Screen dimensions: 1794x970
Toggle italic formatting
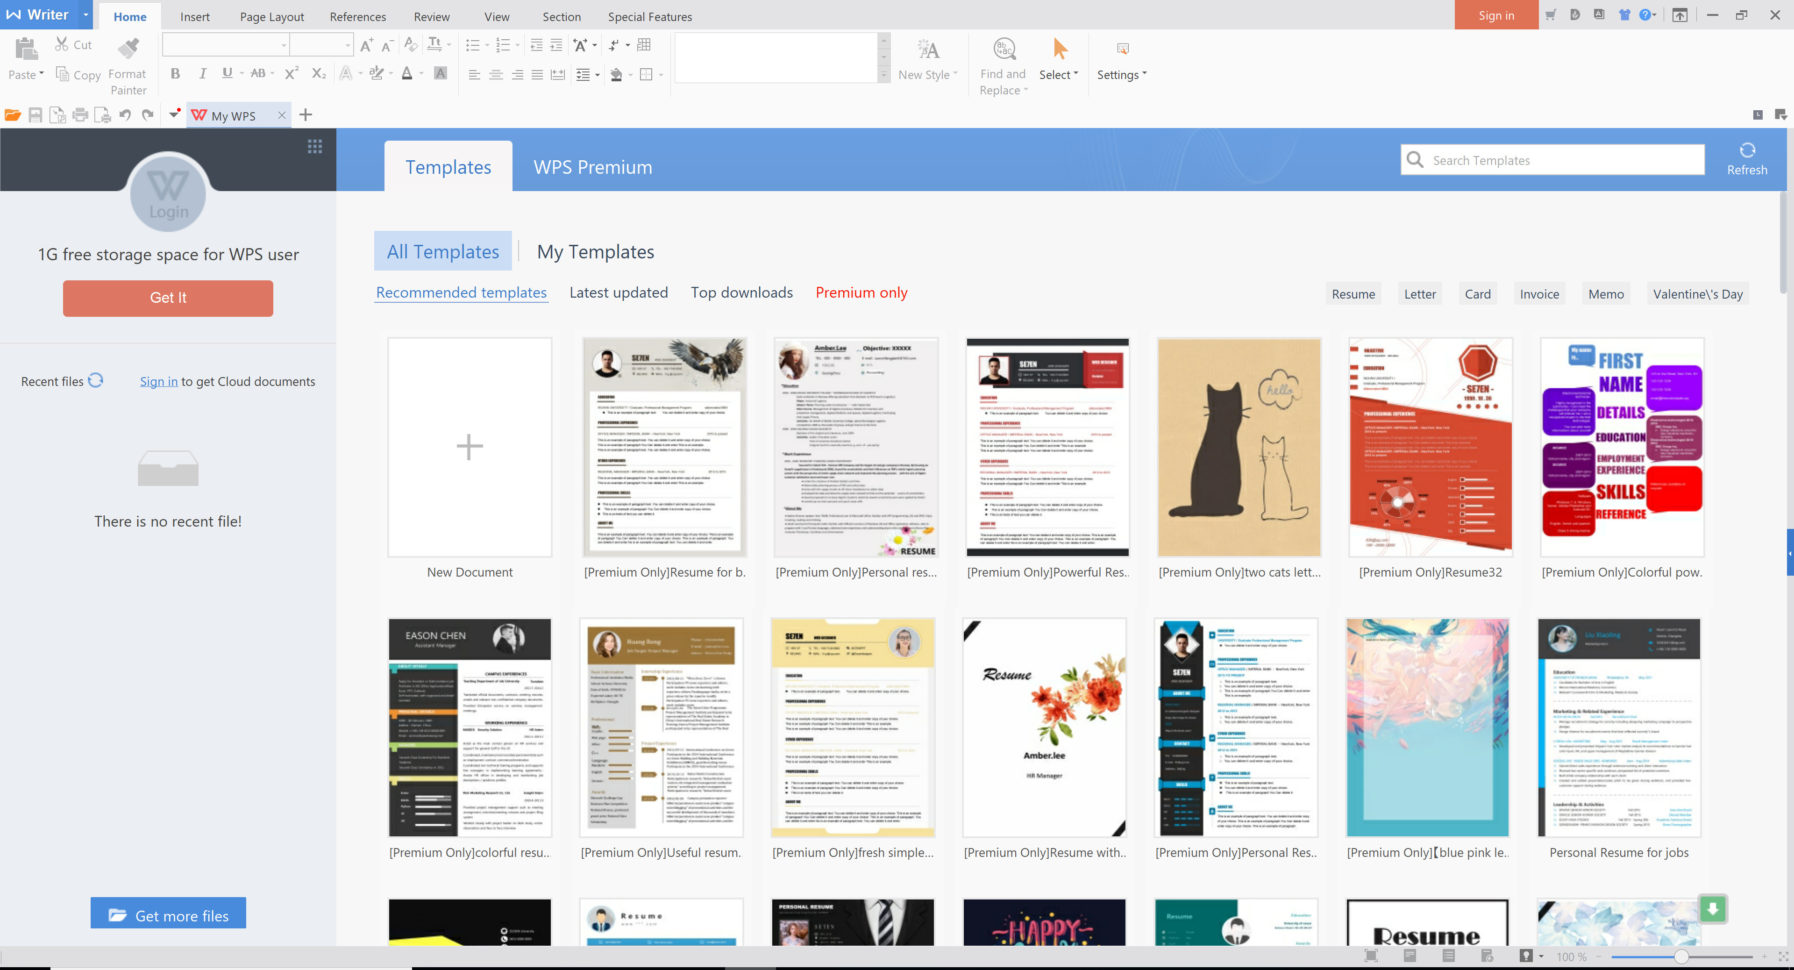point(202,73)
